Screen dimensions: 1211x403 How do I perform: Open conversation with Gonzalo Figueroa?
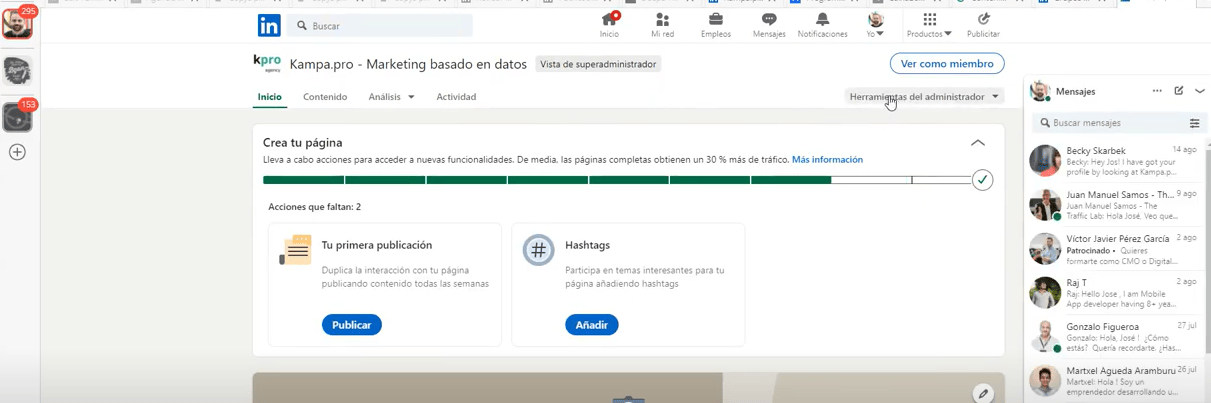coord(1115,337)
